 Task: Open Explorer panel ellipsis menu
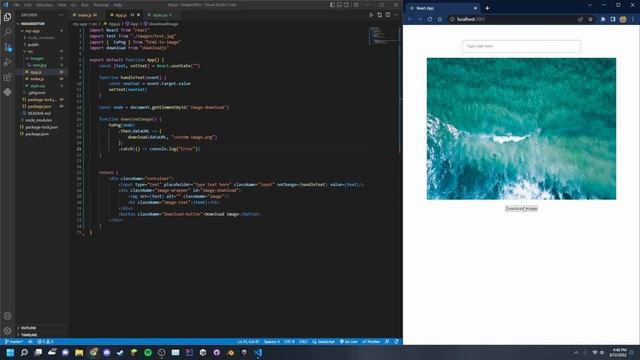(x=61, y=15)
